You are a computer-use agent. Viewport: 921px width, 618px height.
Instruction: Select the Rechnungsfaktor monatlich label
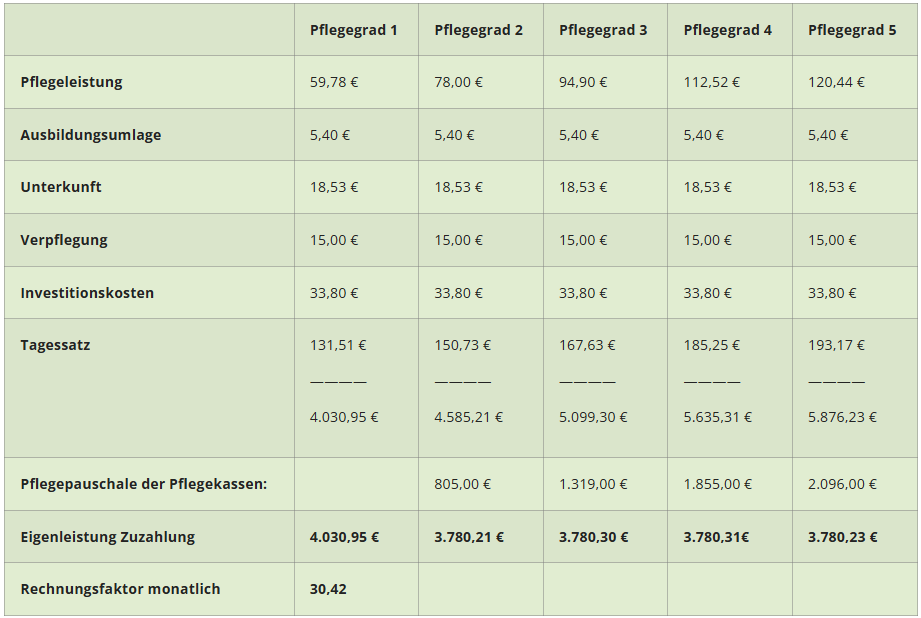pos(120,589)
